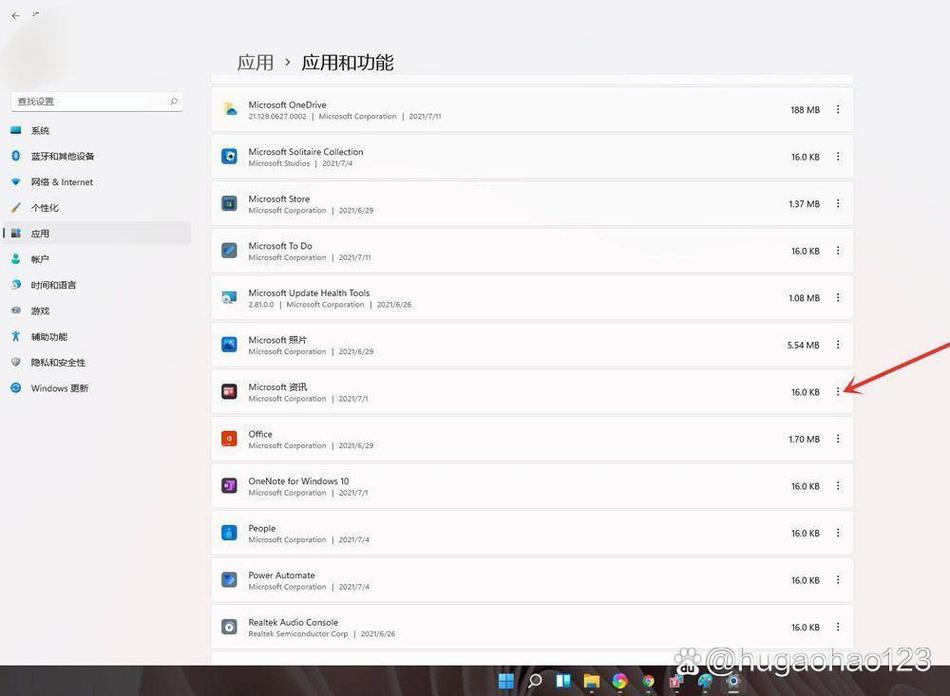Open more options for Microsoft 资讯
This screenshot has height=696, width=950.
(838, 392)
